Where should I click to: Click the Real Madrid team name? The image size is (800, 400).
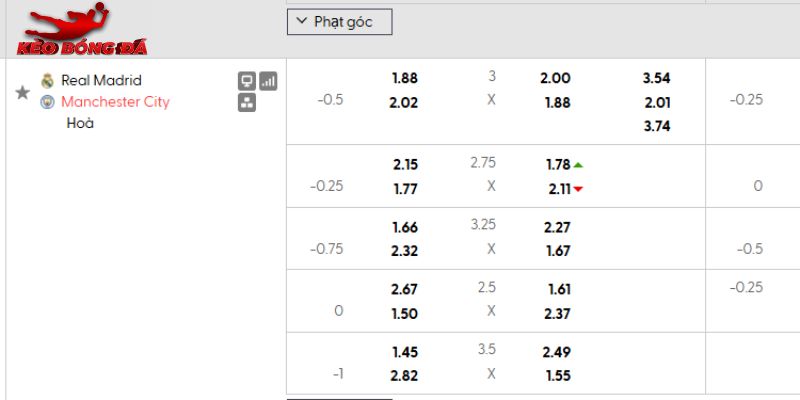[101, 80]
